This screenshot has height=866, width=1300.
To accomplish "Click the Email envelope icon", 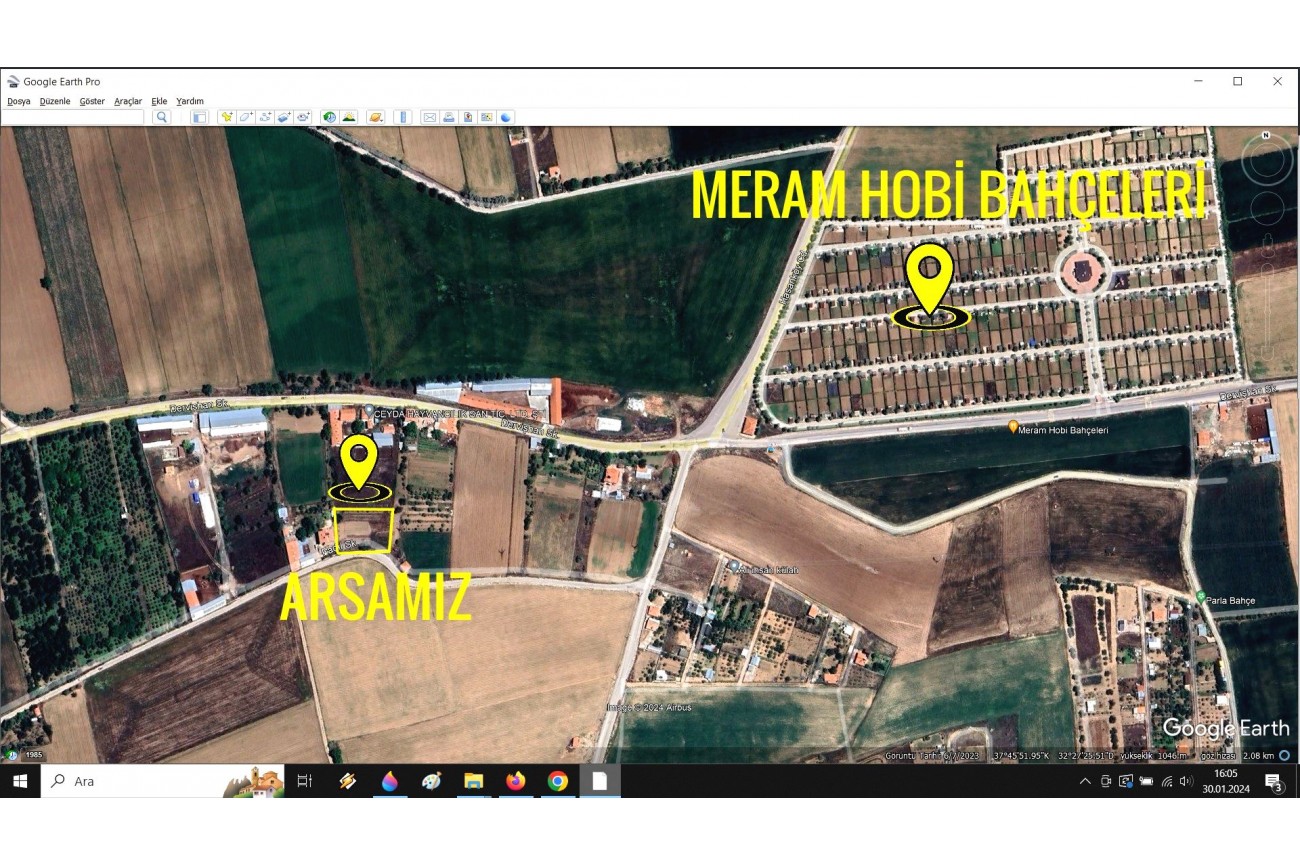I will (x=429, y=117).
